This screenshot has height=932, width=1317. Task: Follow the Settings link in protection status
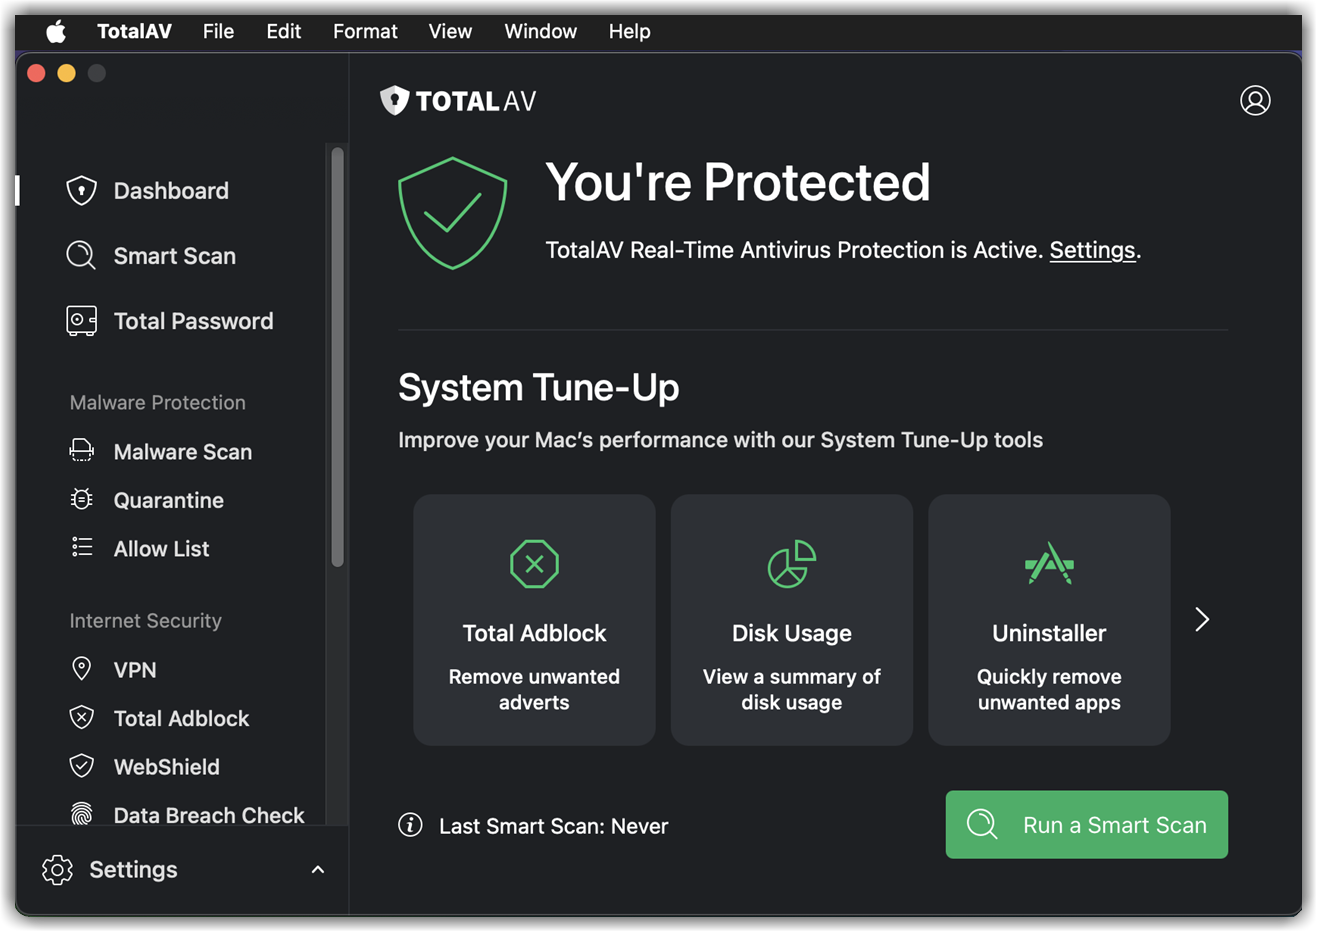(1092, 250)
